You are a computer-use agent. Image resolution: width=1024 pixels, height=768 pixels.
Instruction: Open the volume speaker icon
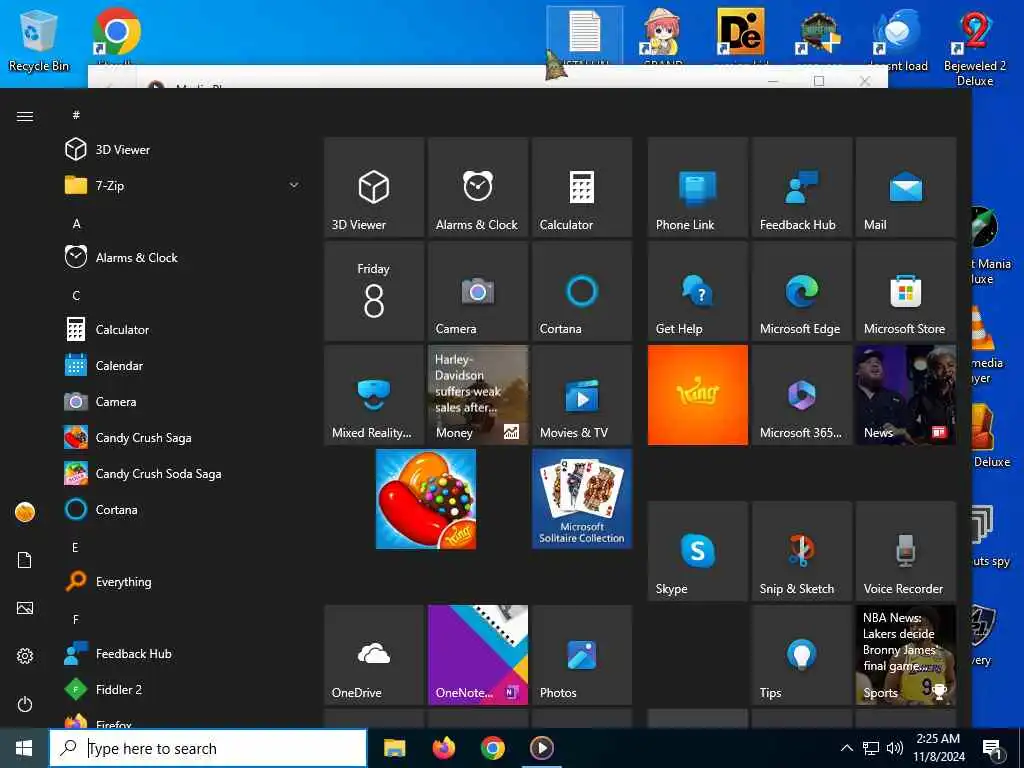coord(895,748)
